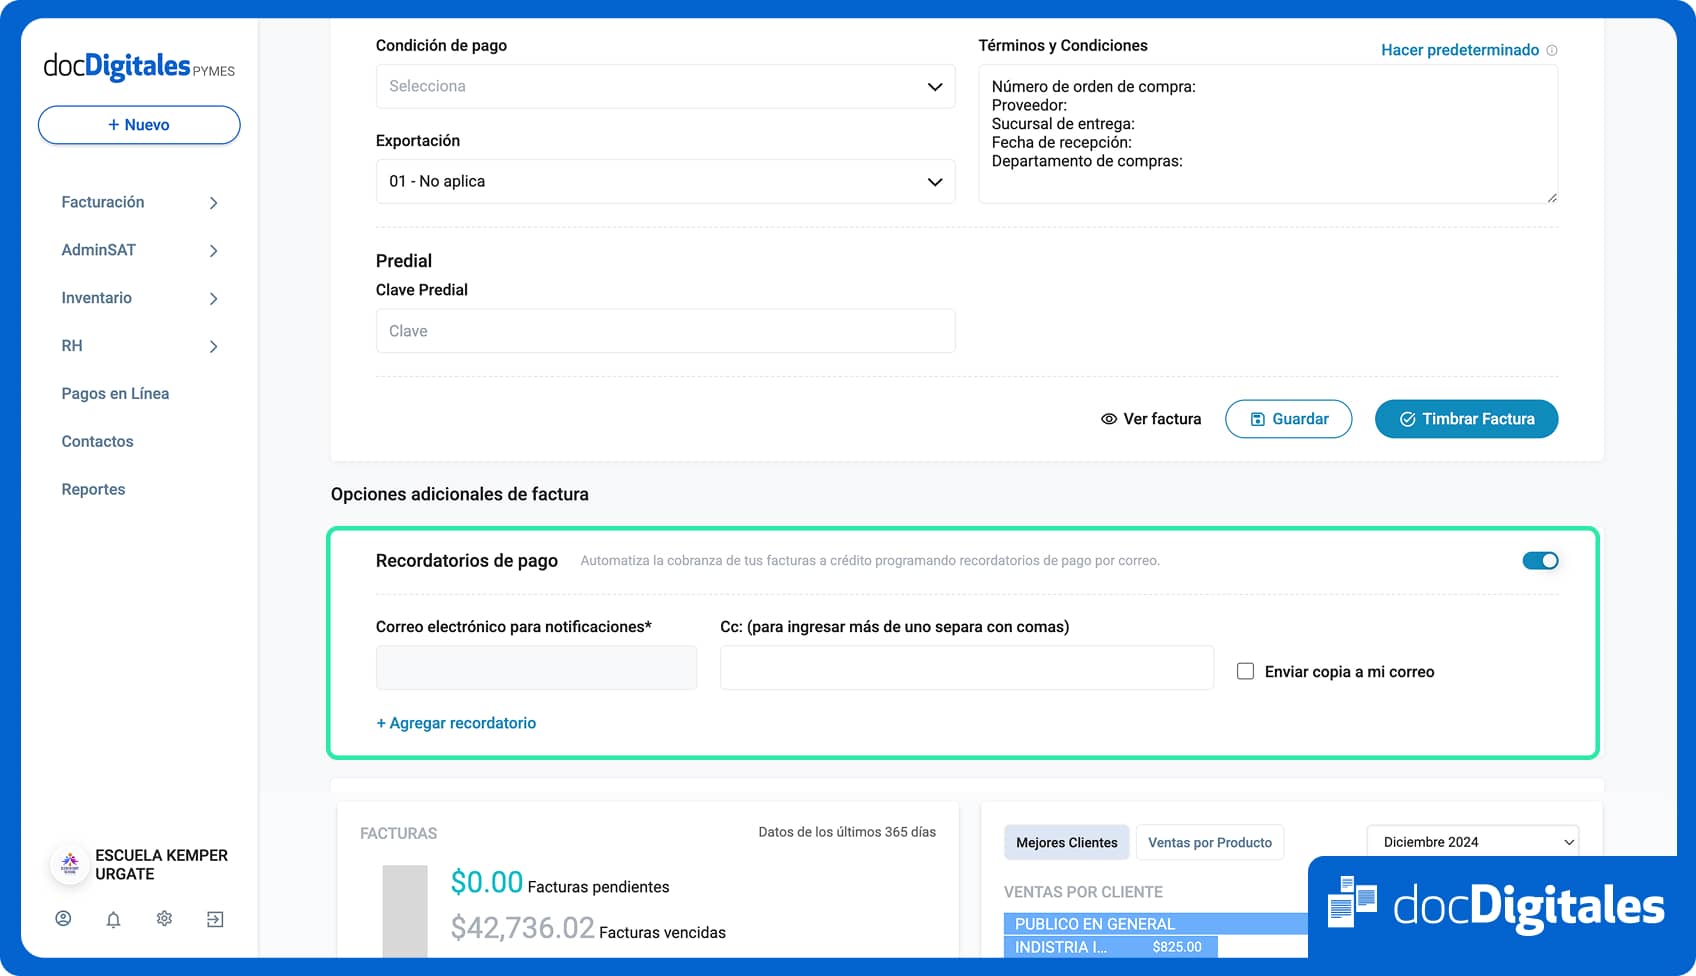
Task: Open the Diciembre 2024 month selector
Action: (1472, 842)
